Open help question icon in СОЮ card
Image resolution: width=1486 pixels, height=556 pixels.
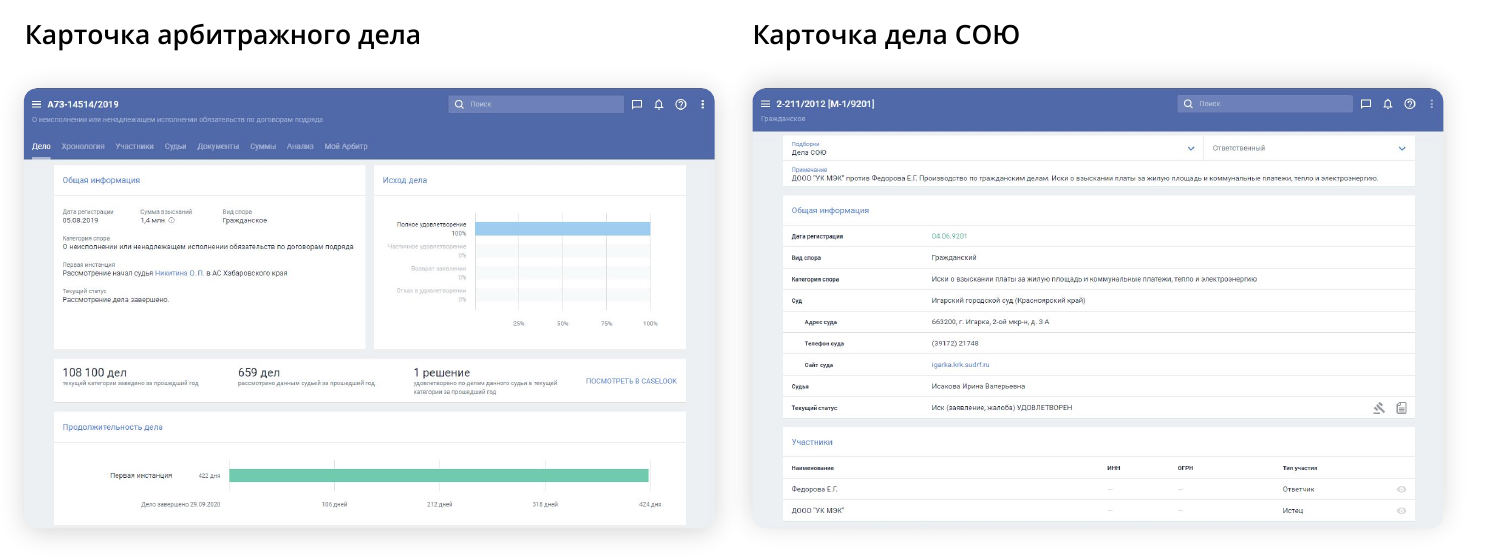(x=1410, y=104)
